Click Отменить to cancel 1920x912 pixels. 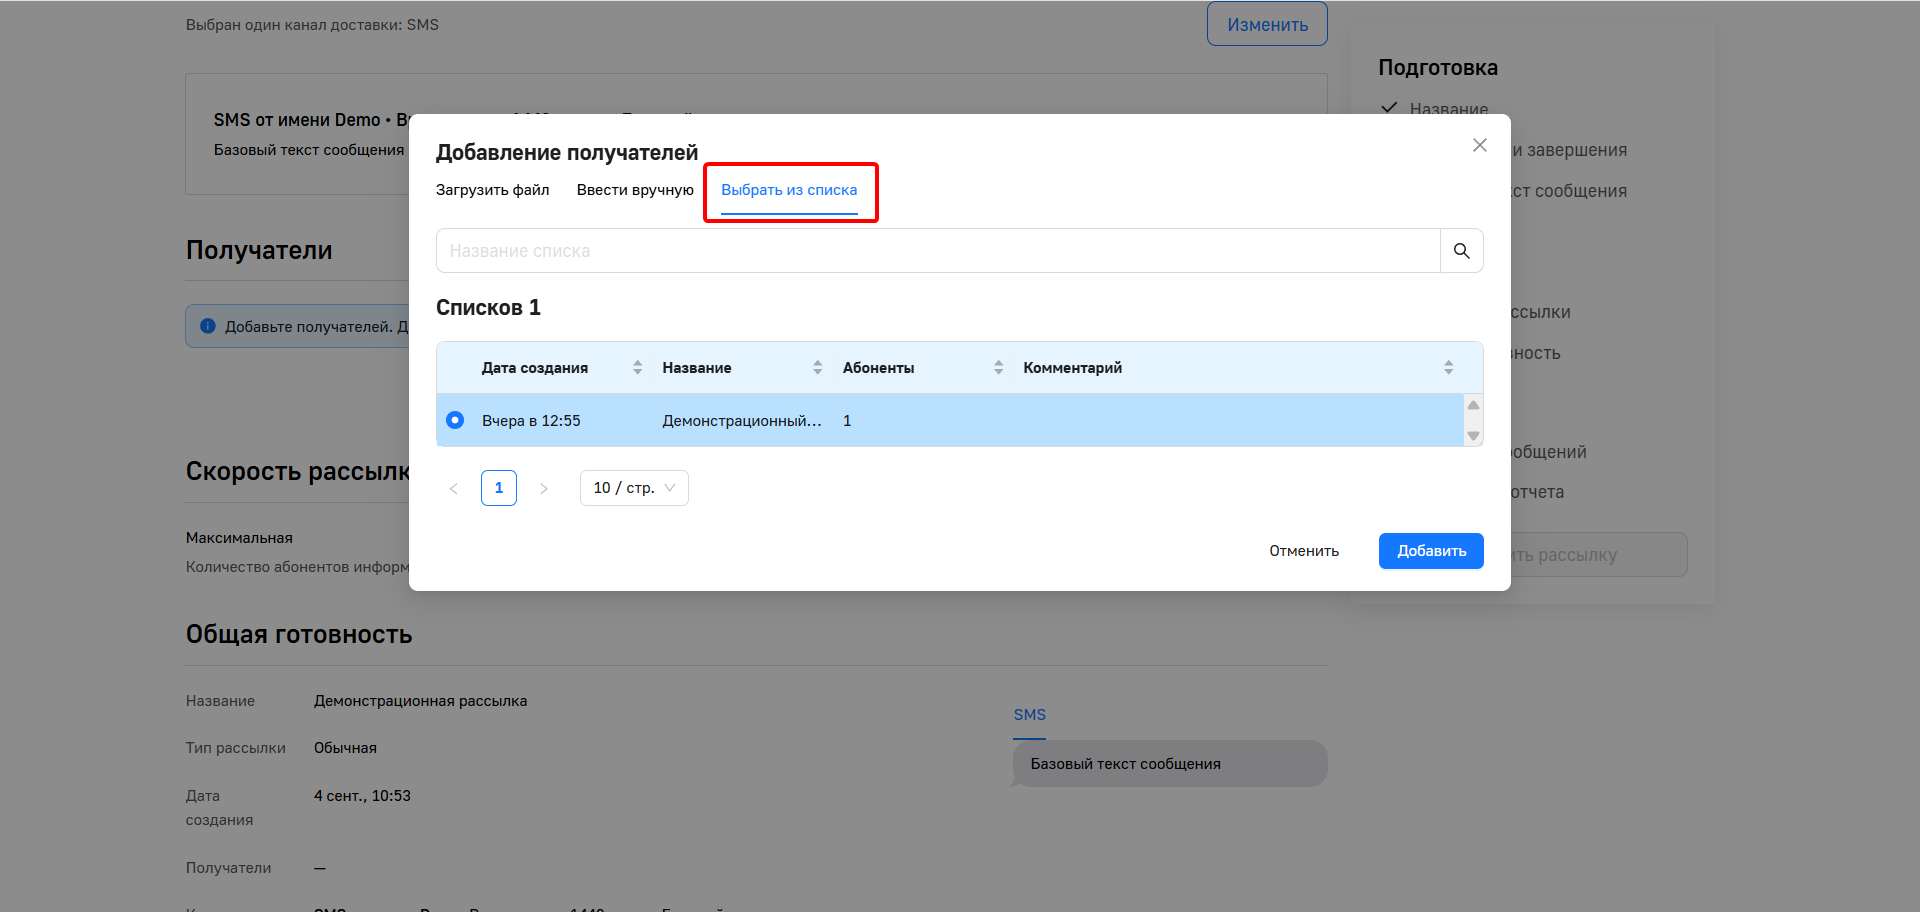1303,551
